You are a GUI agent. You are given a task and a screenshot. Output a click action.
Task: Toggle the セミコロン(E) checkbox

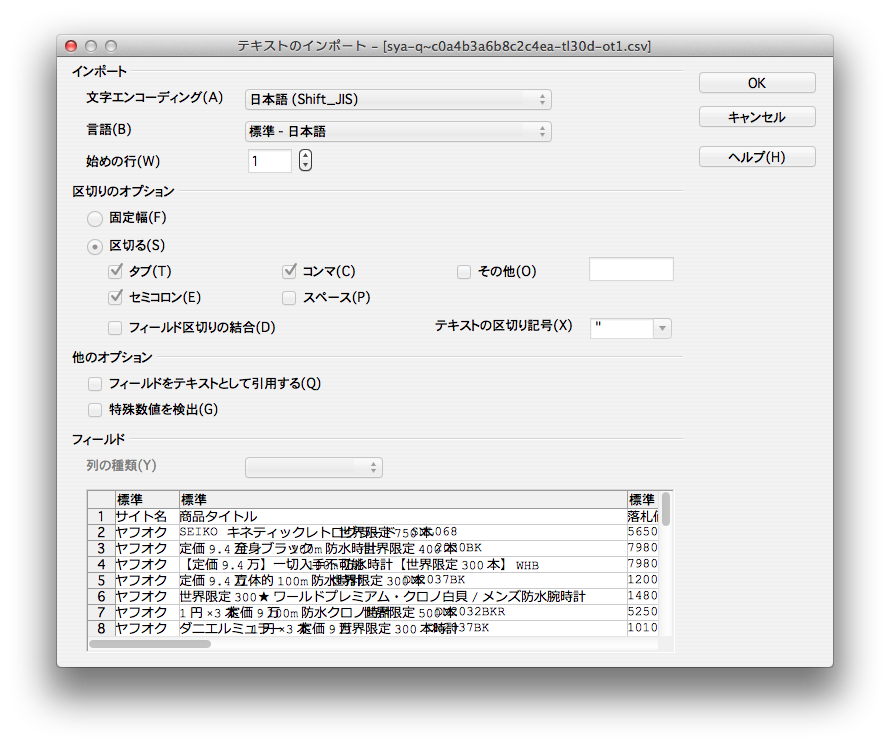pos(115,297)
